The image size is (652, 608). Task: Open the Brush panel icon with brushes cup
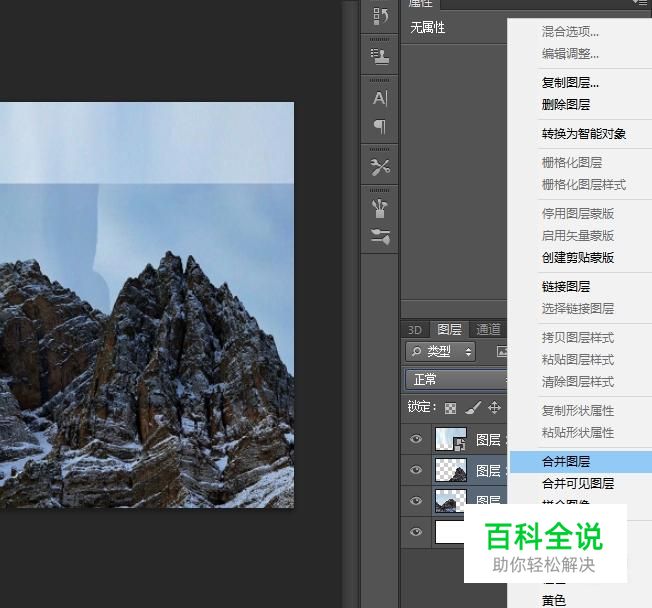pos(379,208)
